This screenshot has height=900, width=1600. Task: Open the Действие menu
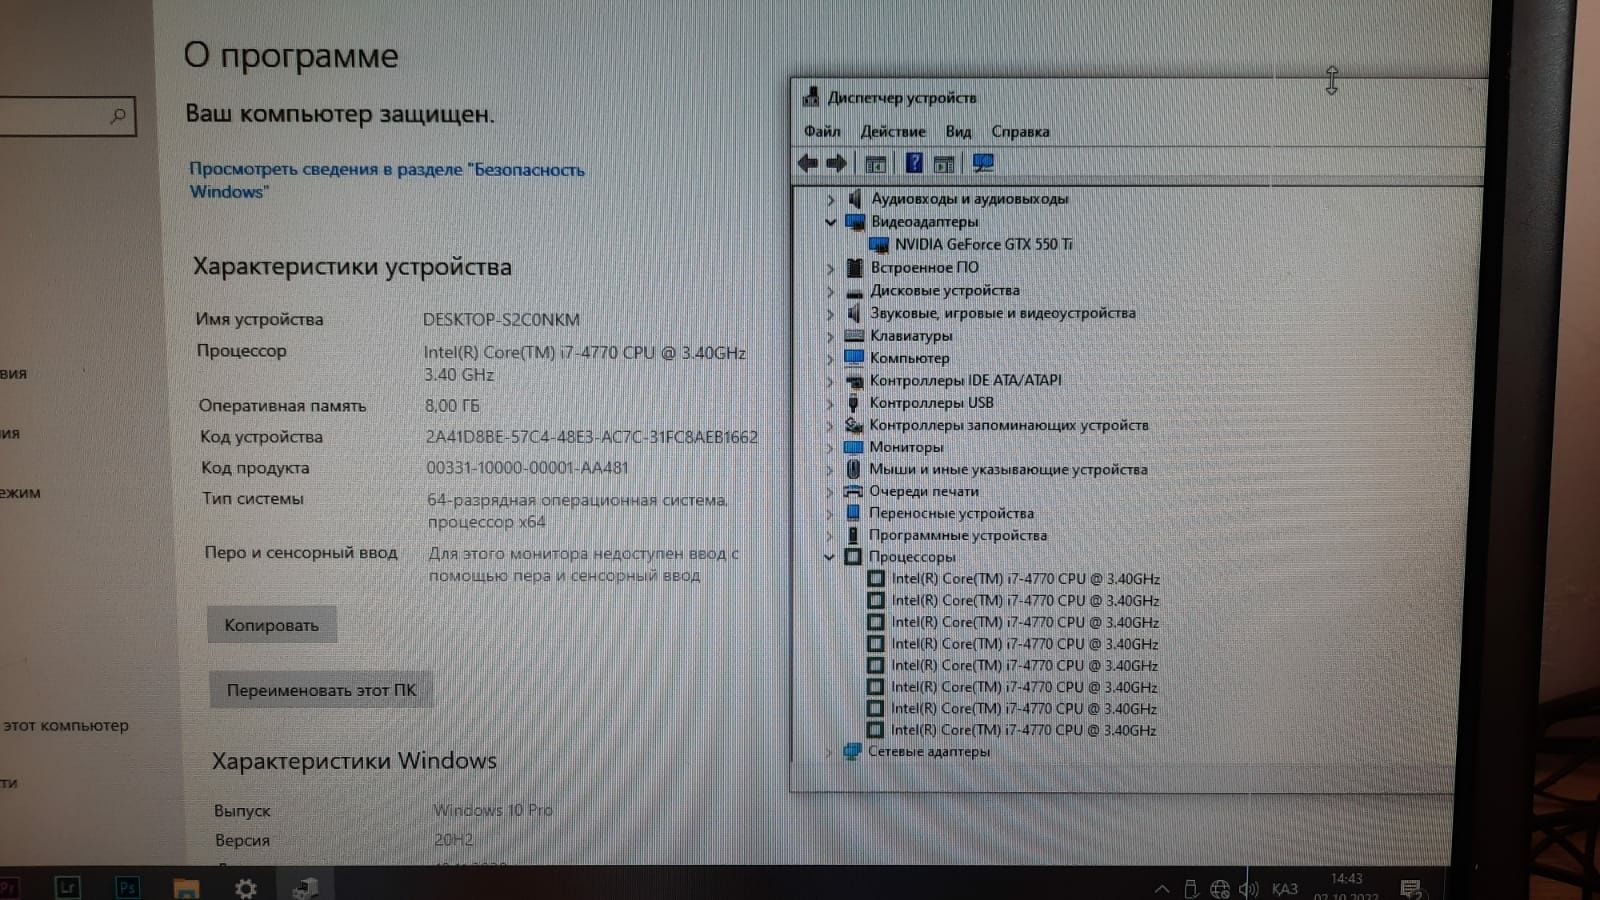click(x=893, y=131)
